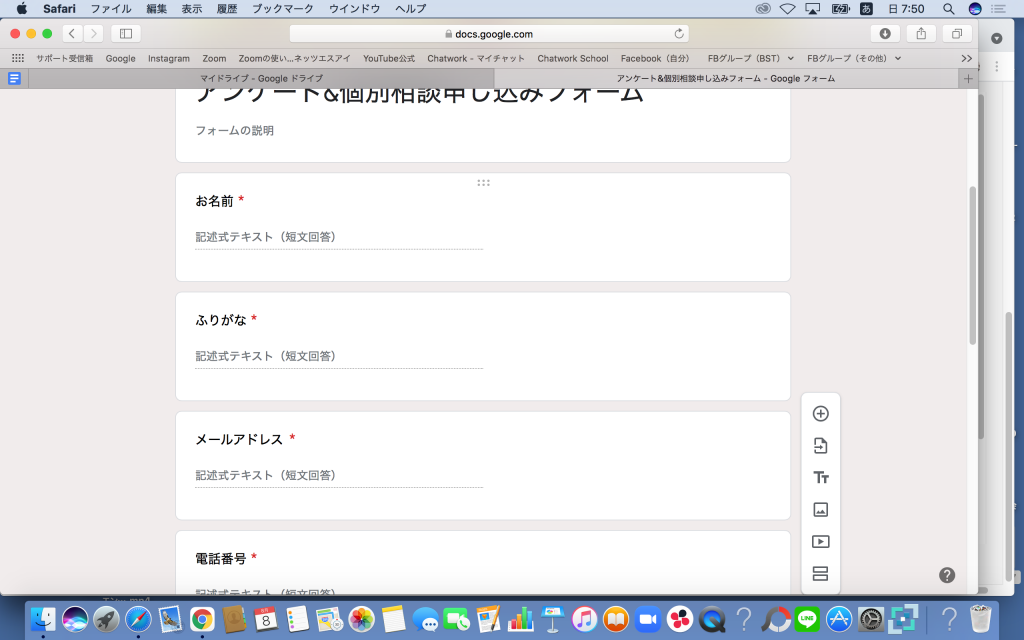Viewport: 1024px width, 640px height.
Task: Open the Japanese input method indicator
Action: point(867,8)
